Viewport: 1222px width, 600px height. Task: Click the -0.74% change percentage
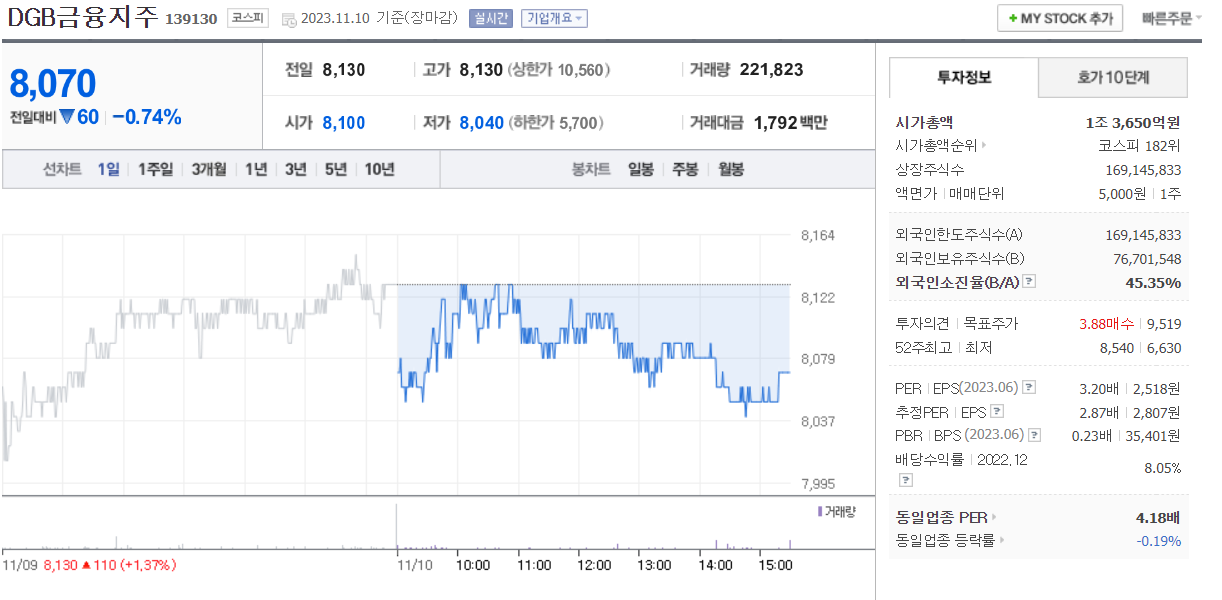point(147,117)
